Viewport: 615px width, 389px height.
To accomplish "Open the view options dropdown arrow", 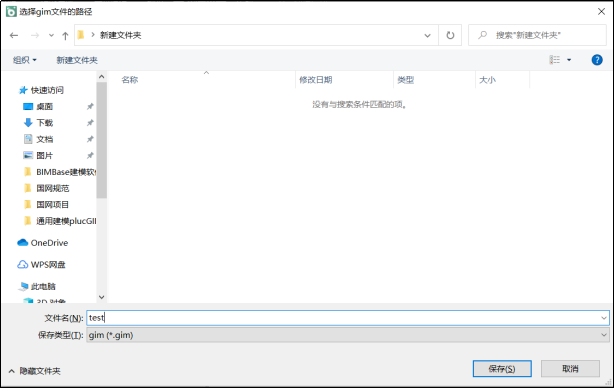I will 569,60.
